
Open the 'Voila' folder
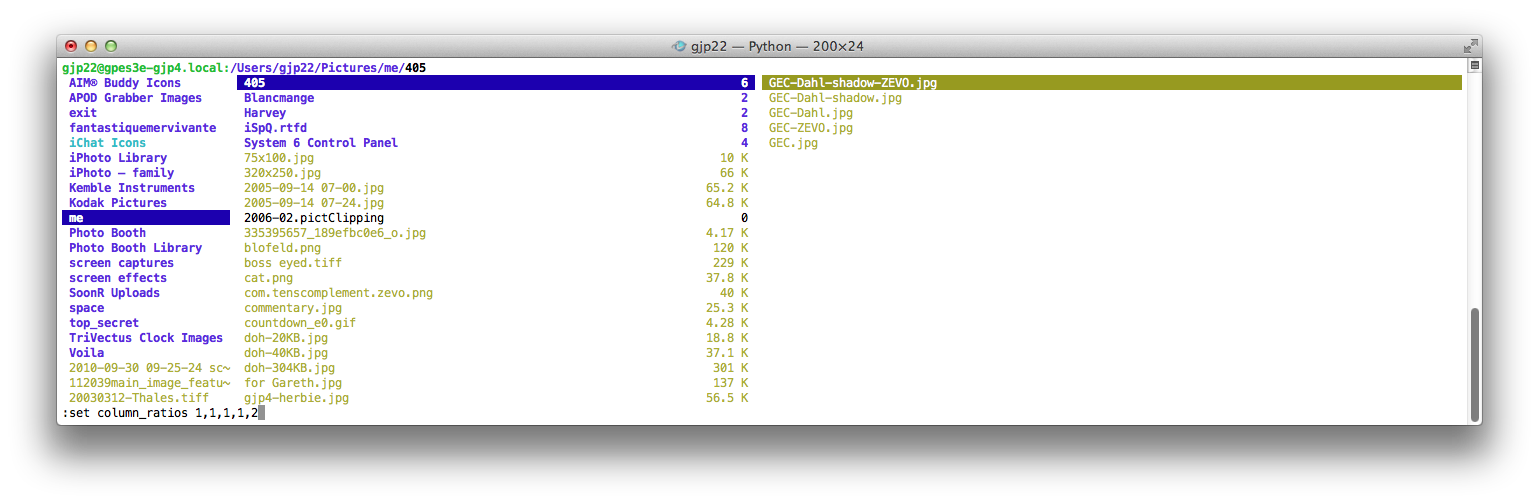[86, 353]
